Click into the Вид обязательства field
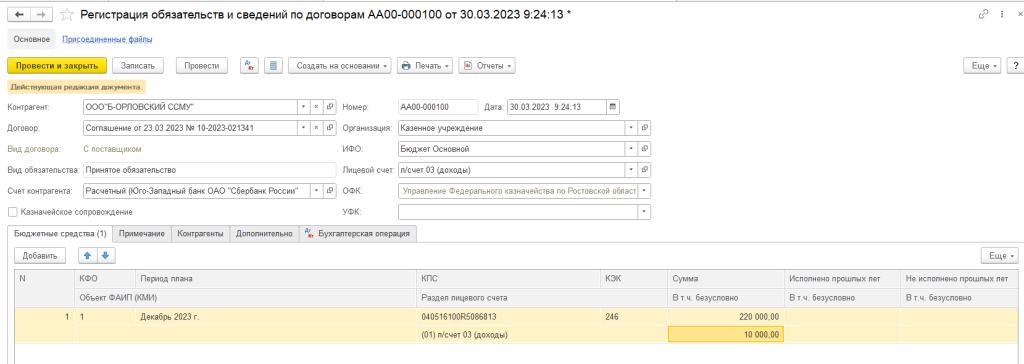 [210, 171]
